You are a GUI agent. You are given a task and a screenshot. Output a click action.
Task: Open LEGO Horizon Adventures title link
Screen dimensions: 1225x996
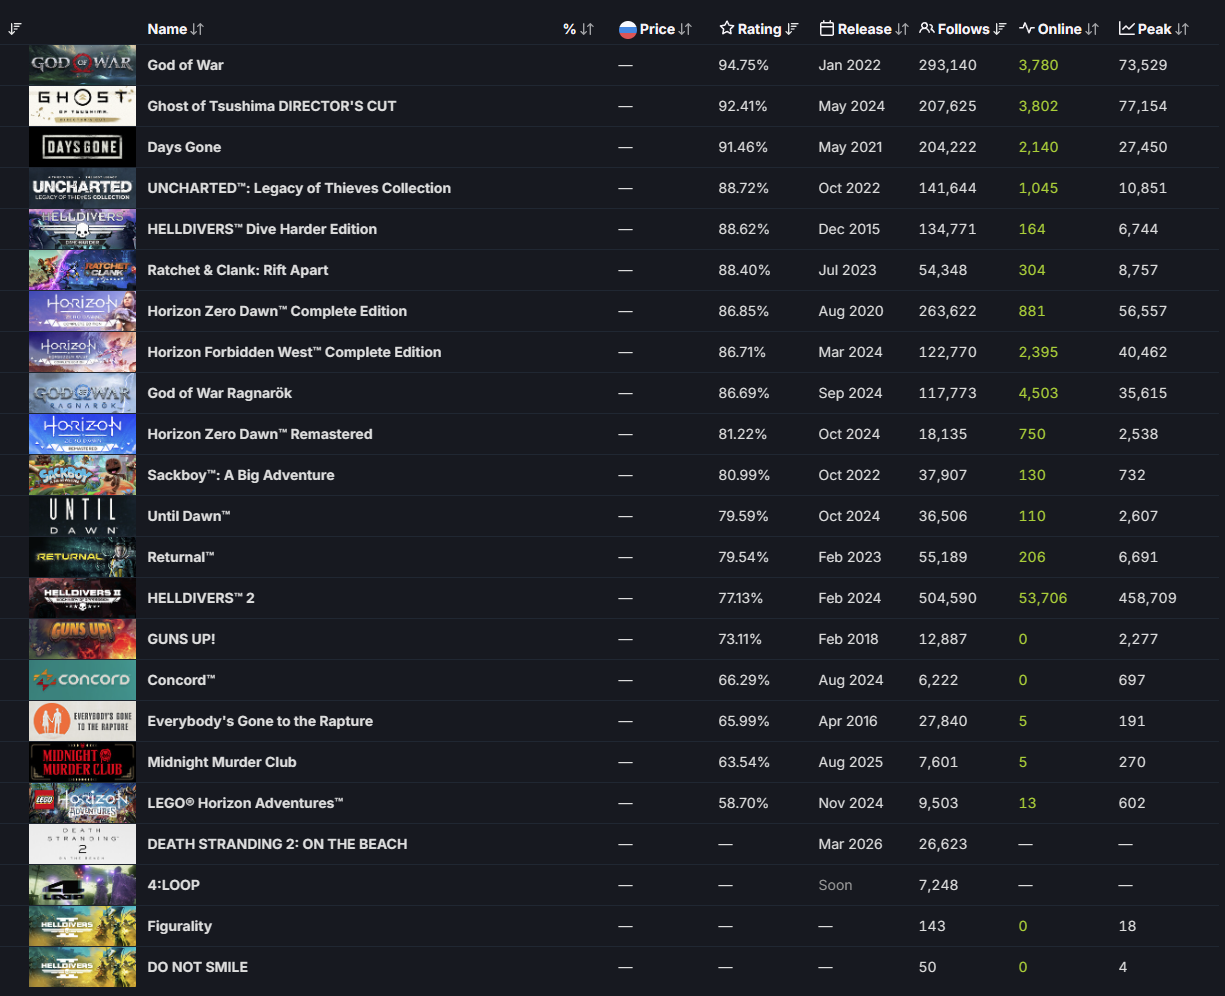pos(246,803)
